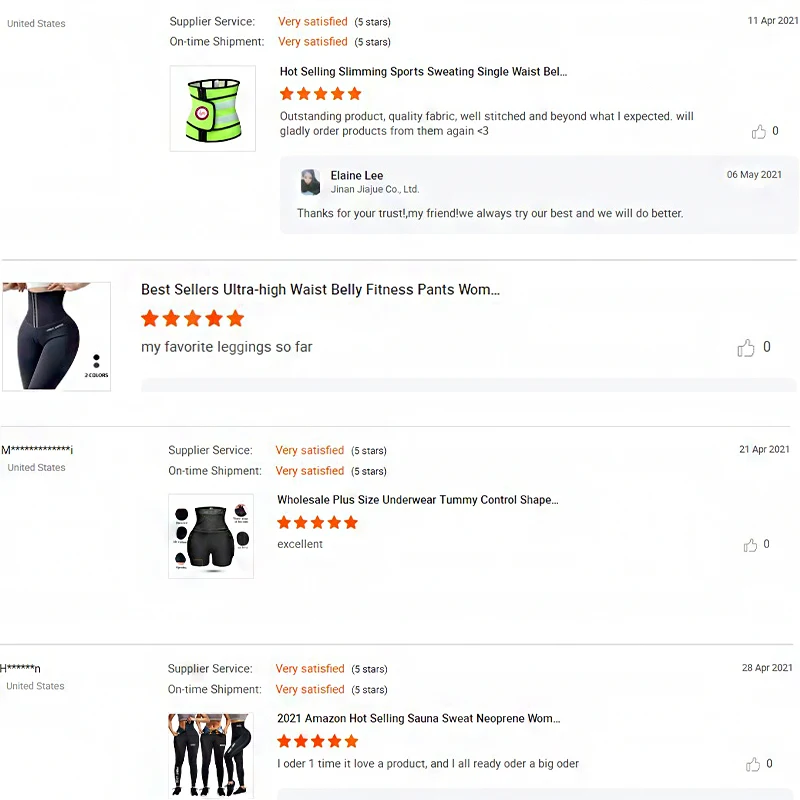Open 'Hot Selling Slimming Sports Sweating' product link

click(x=423, y=72)
